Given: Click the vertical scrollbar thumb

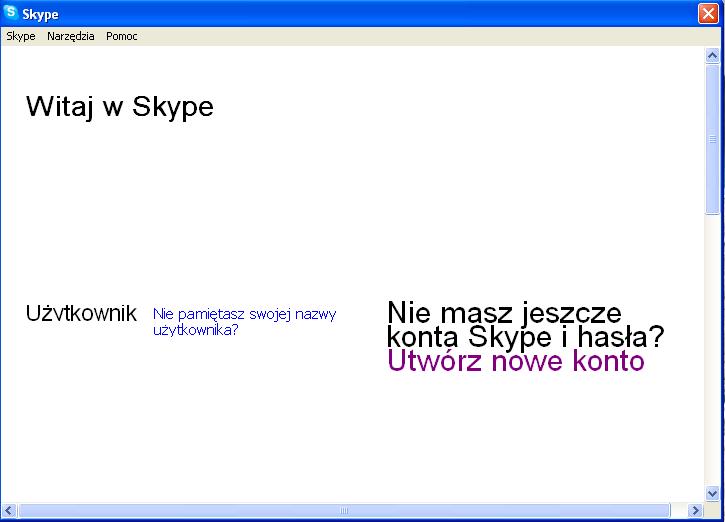Looking at the screenshot, I should point(713,139).
